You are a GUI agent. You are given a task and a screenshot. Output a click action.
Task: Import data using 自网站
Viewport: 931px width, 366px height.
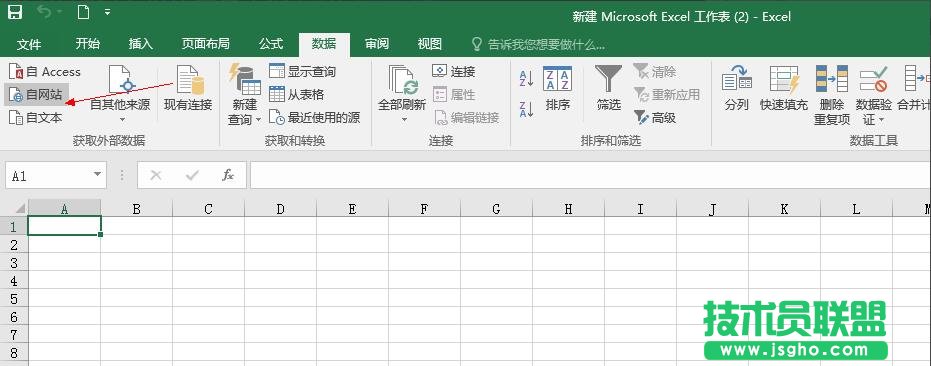[36, 94]
